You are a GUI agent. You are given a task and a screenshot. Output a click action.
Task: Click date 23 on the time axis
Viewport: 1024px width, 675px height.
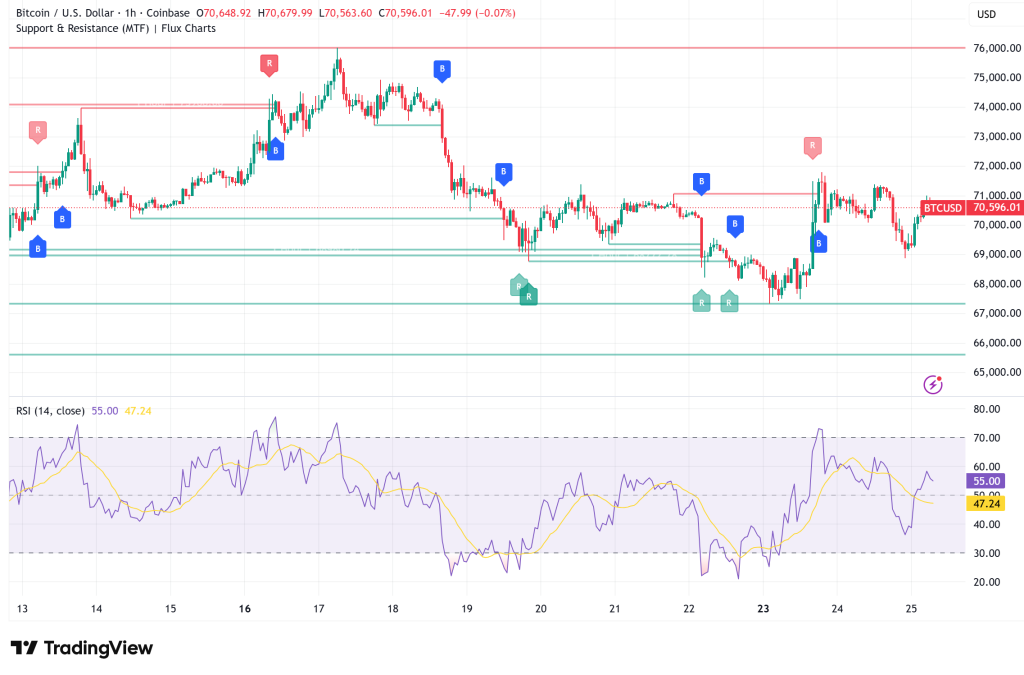click(x=764, y=608)
